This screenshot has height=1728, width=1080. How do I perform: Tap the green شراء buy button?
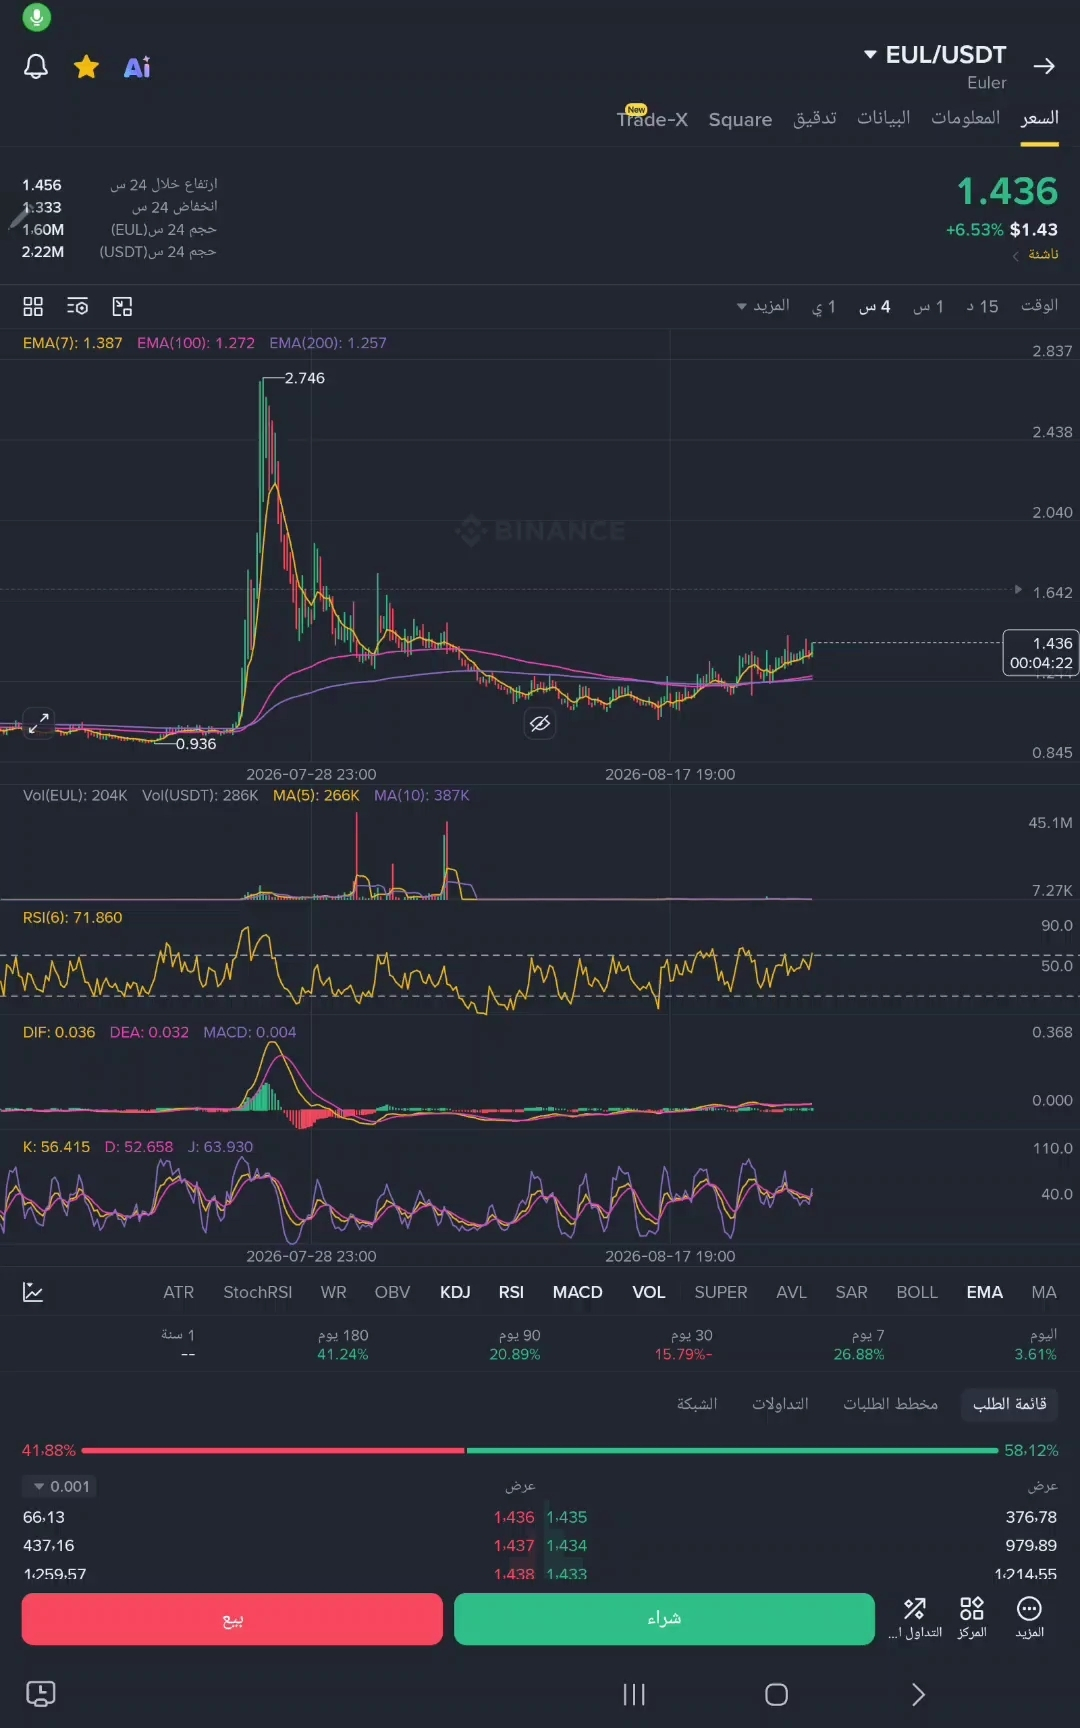tap(664, 1619)
